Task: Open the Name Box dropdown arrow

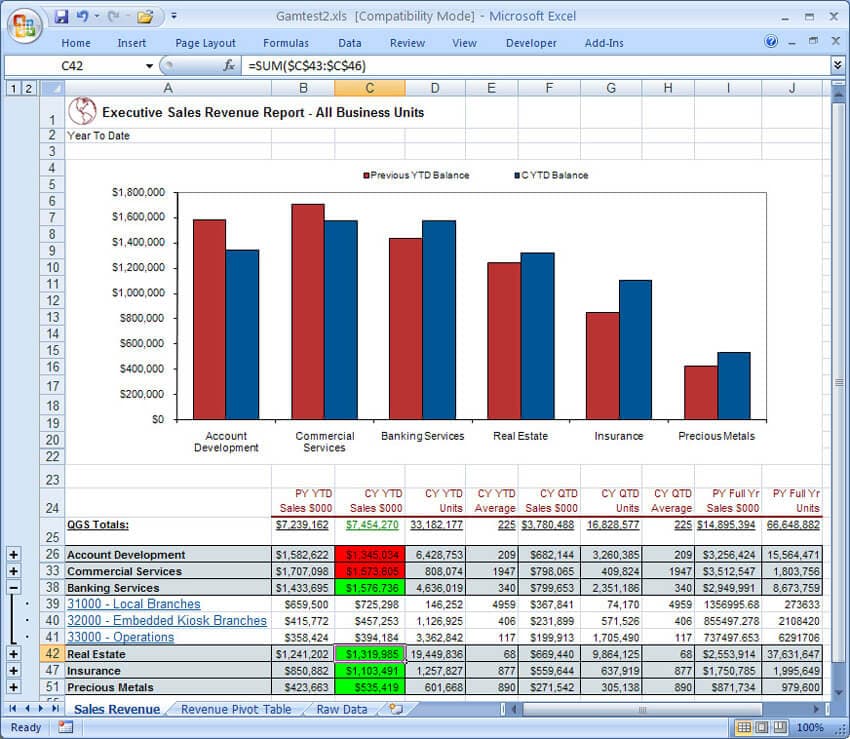Action: [x=149, y=66]
